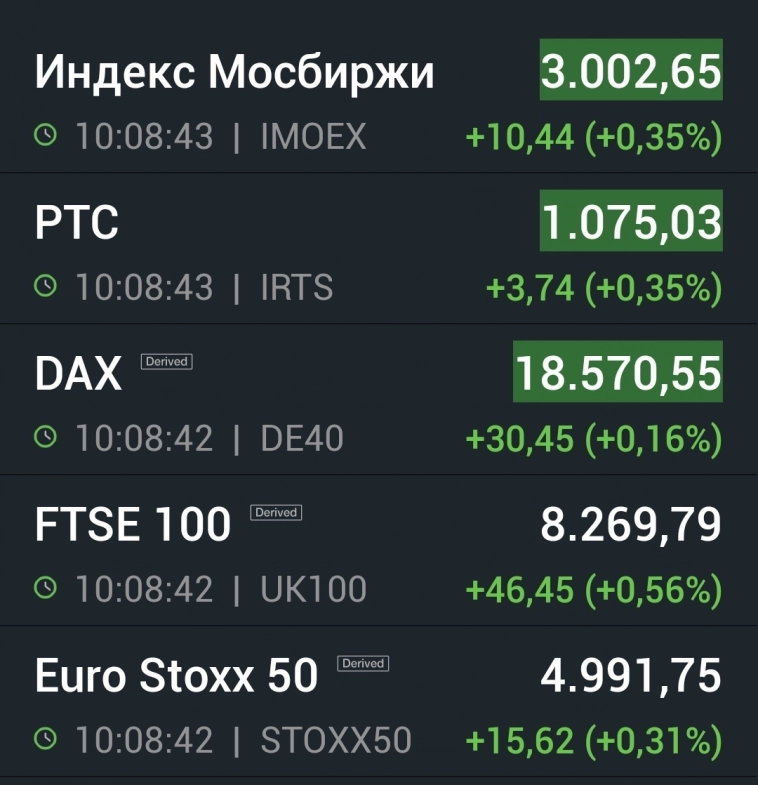Click the DAX price 18.570,55
This screenshot has width=758, height=785.
click(617, 373)
